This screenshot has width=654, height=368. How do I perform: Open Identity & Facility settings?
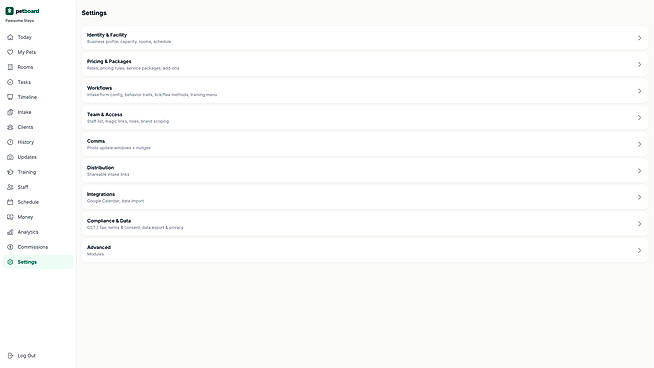click(365, 38)
